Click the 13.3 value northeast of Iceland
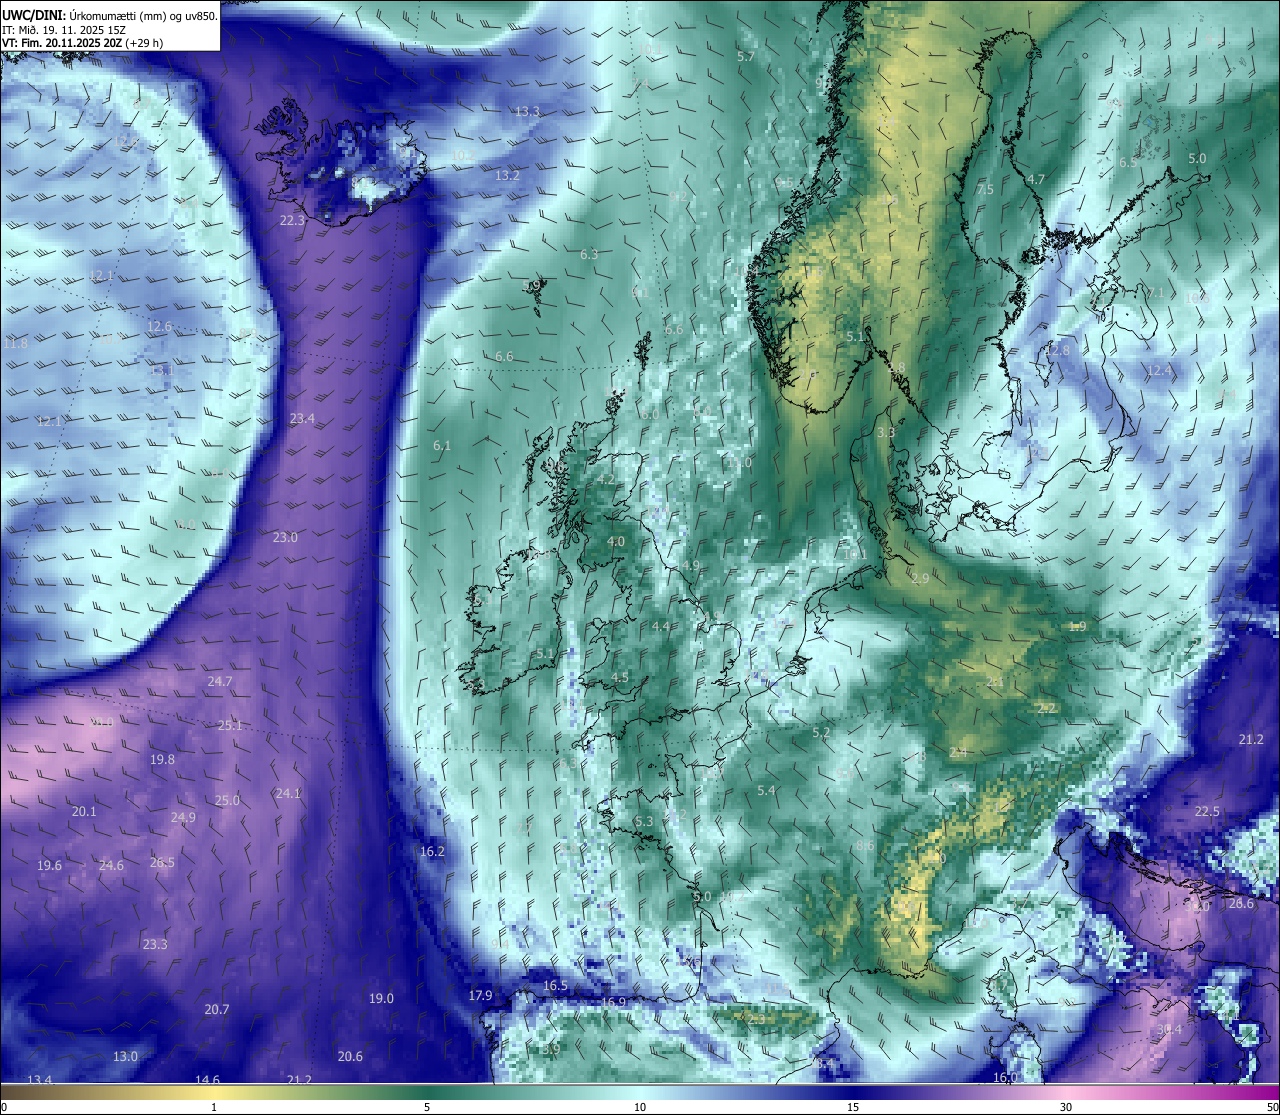Viewport: 1280px width, 1115px height. pos(527,112)
